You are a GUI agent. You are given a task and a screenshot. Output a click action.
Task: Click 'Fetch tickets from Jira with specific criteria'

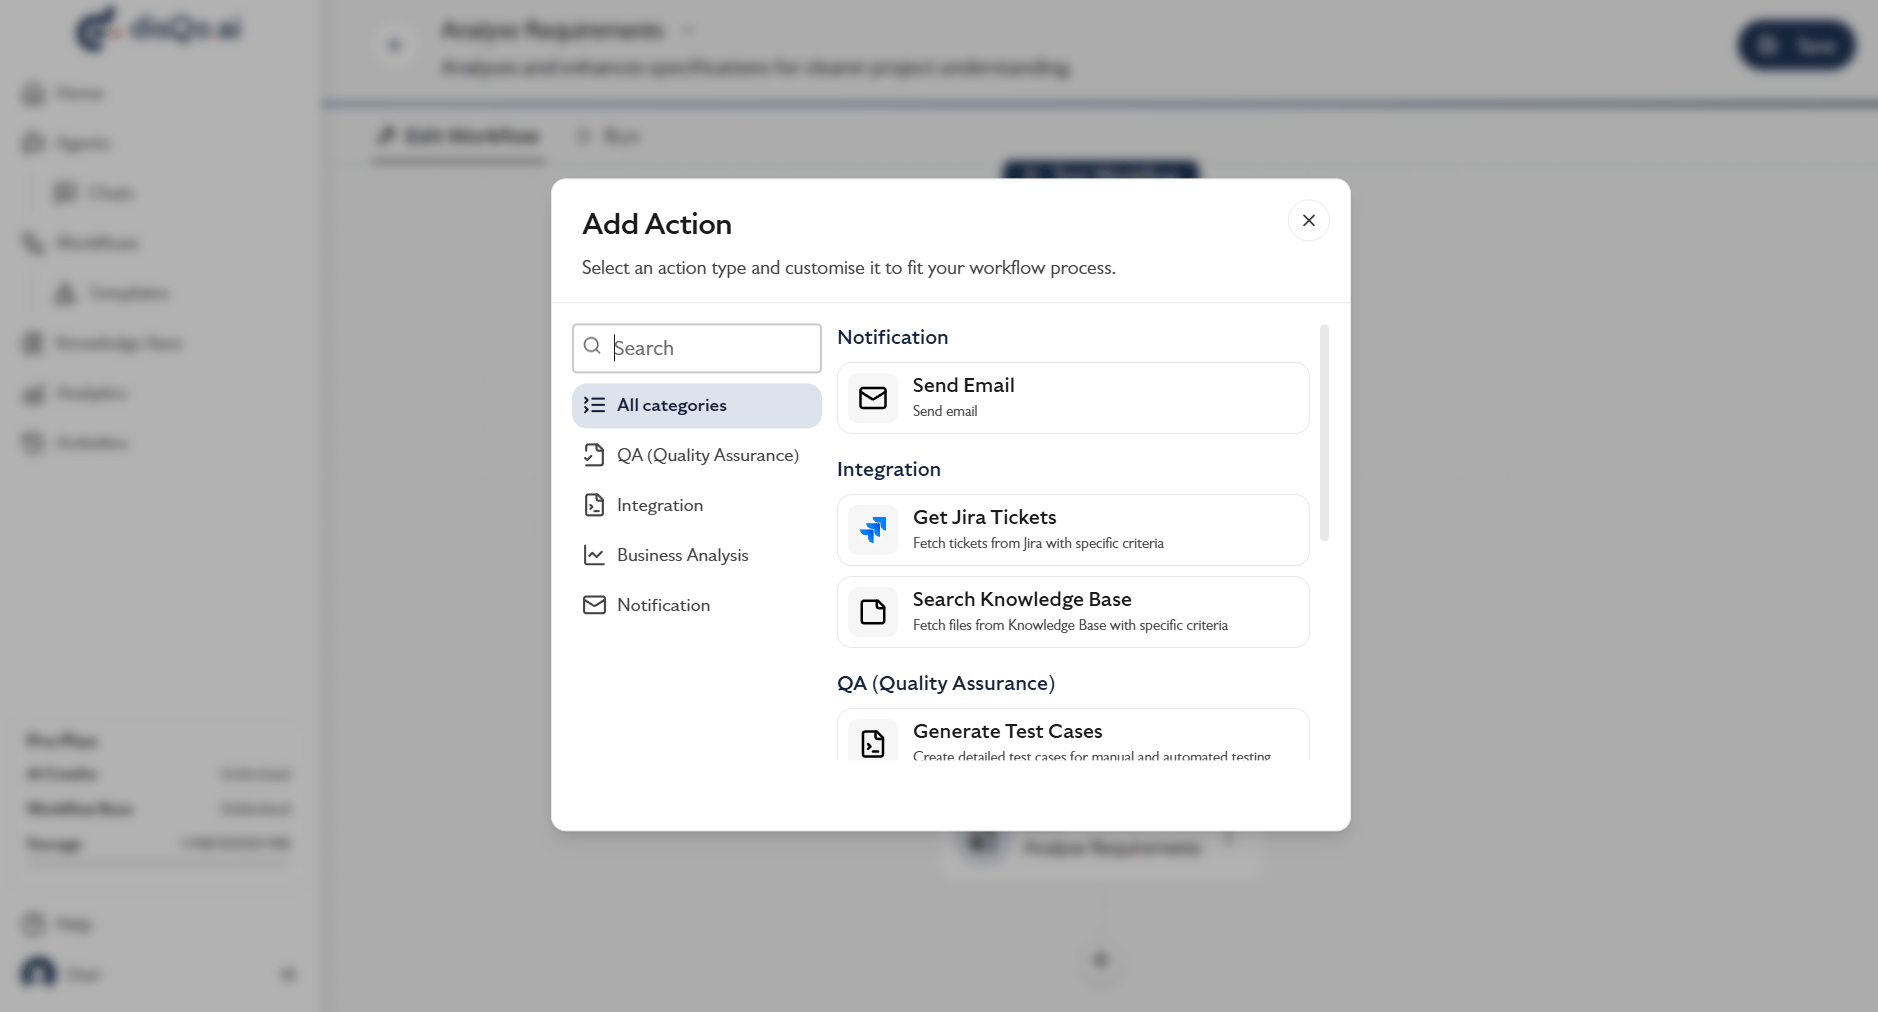pyautogui.click(x=1038, y=543)
